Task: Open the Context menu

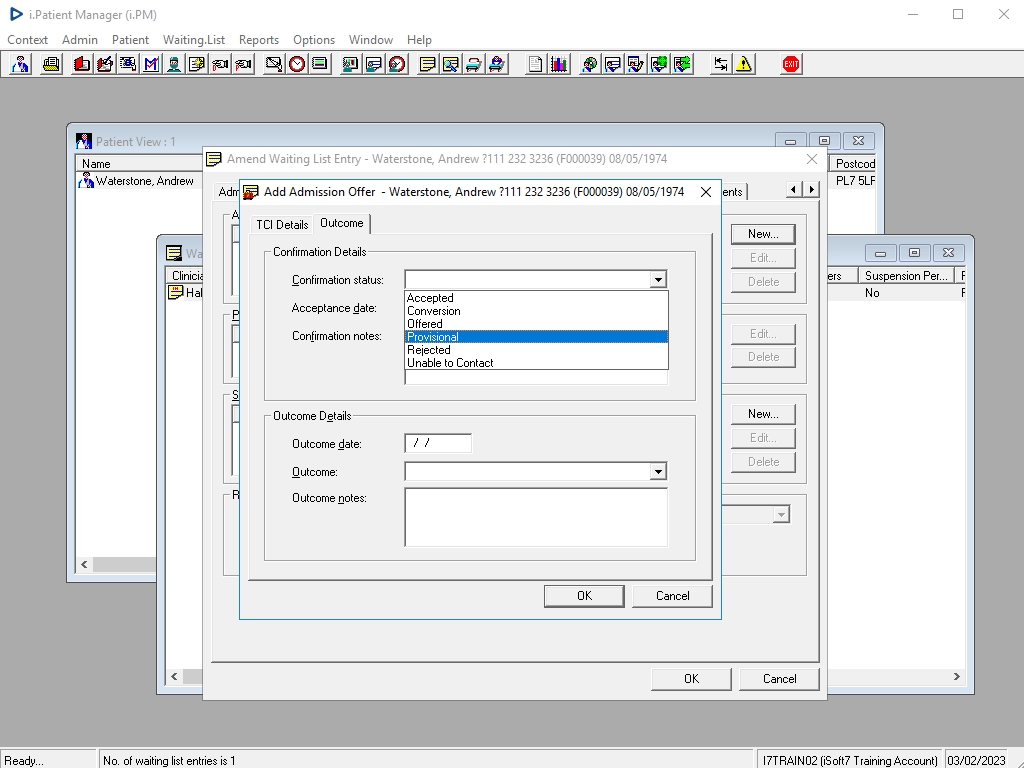Action: [x=27, y=40]
